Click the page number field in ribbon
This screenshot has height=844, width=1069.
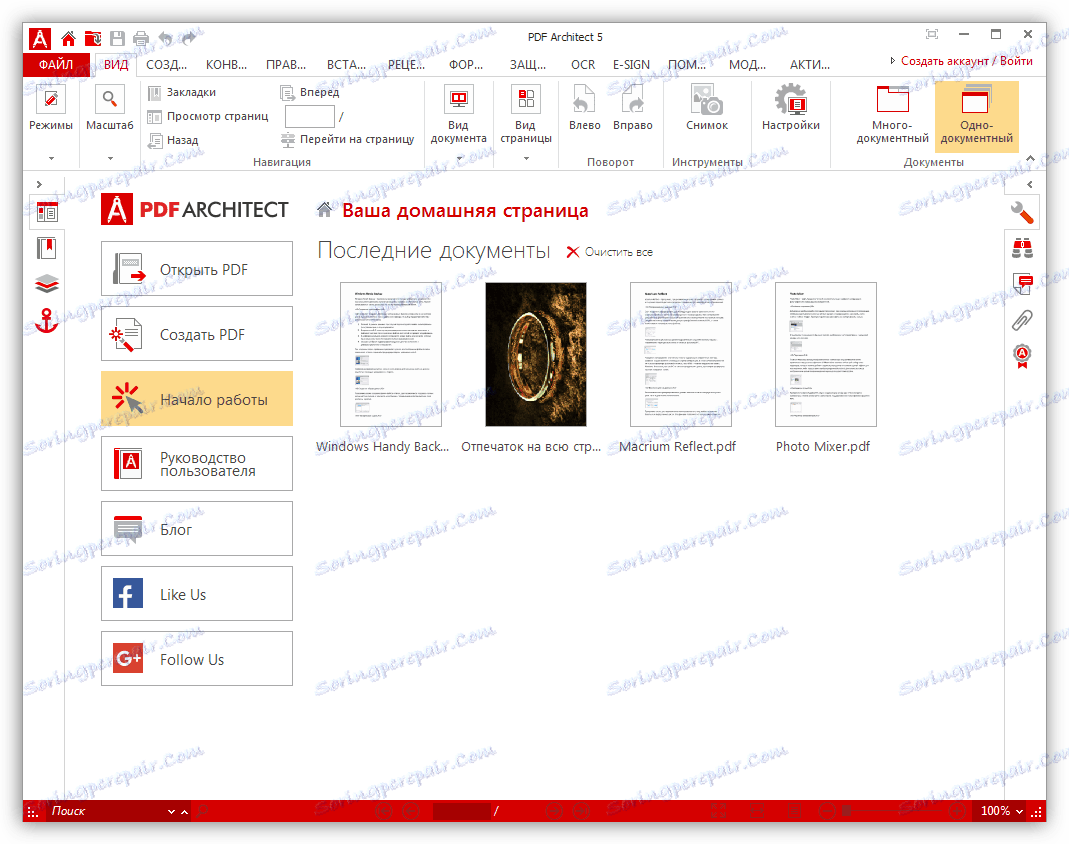click(310, 117)
